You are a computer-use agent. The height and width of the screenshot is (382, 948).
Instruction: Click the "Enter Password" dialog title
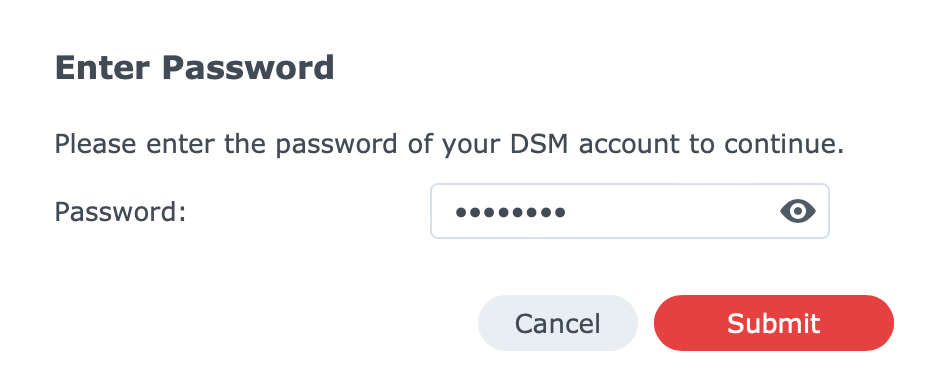pos(194,68)
